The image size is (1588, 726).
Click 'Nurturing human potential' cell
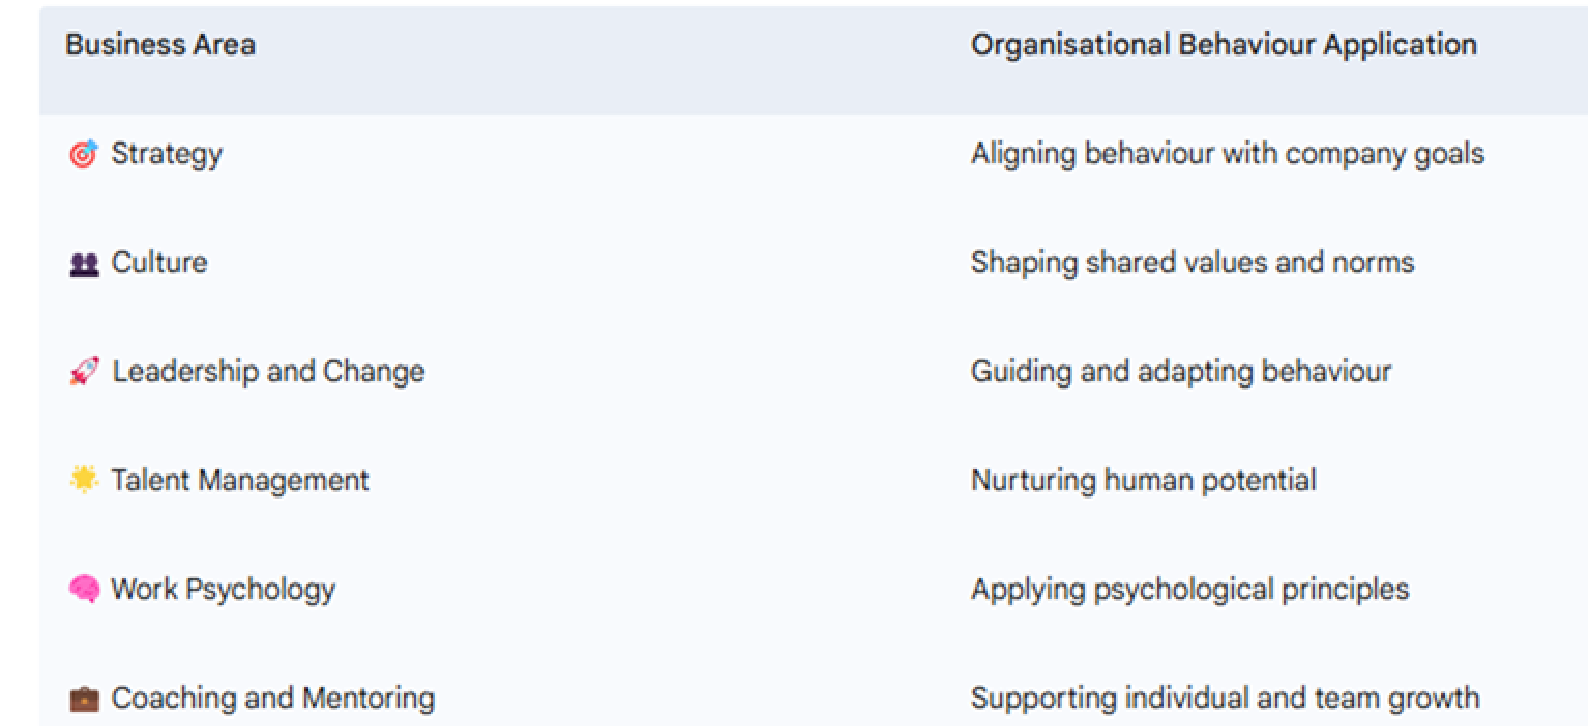(x=1144, y=480)
